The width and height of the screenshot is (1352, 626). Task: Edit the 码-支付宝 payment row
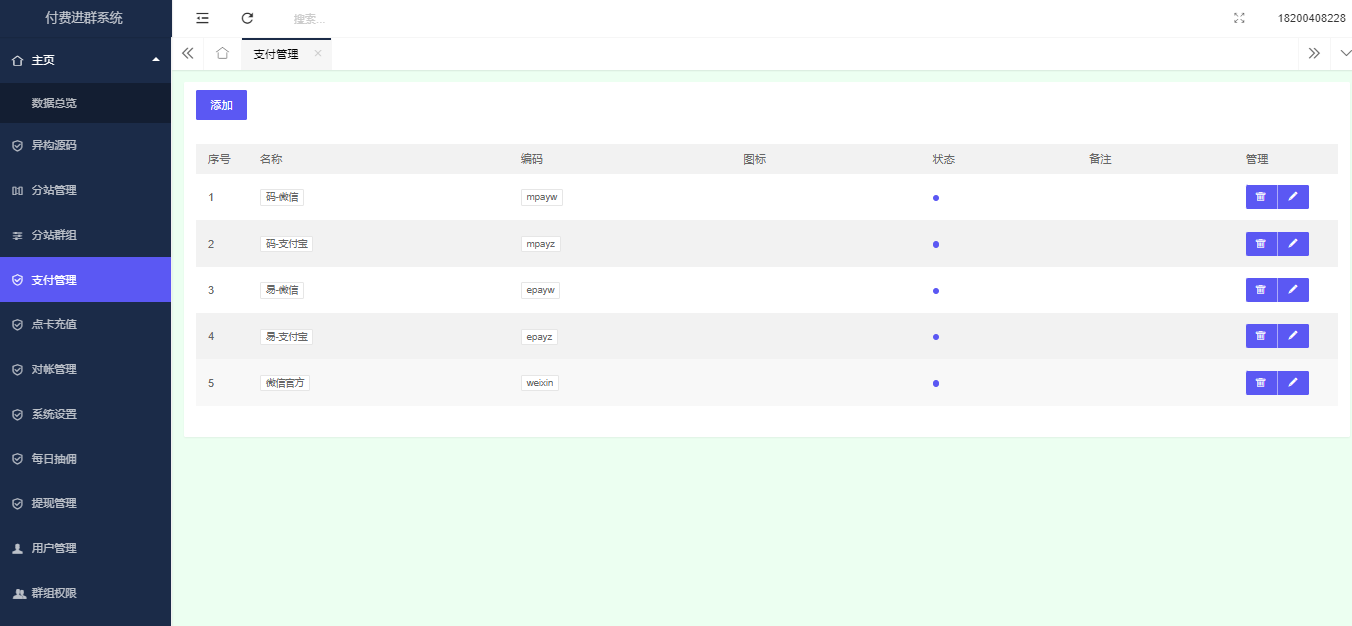(x=1293, y=244)
